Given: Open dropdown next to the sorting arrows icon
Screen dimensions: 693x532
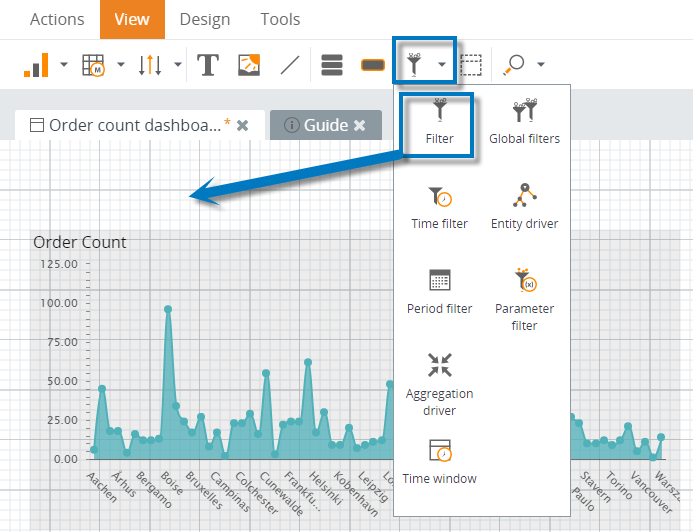Looking at the screenshot, I should (178, 65).
